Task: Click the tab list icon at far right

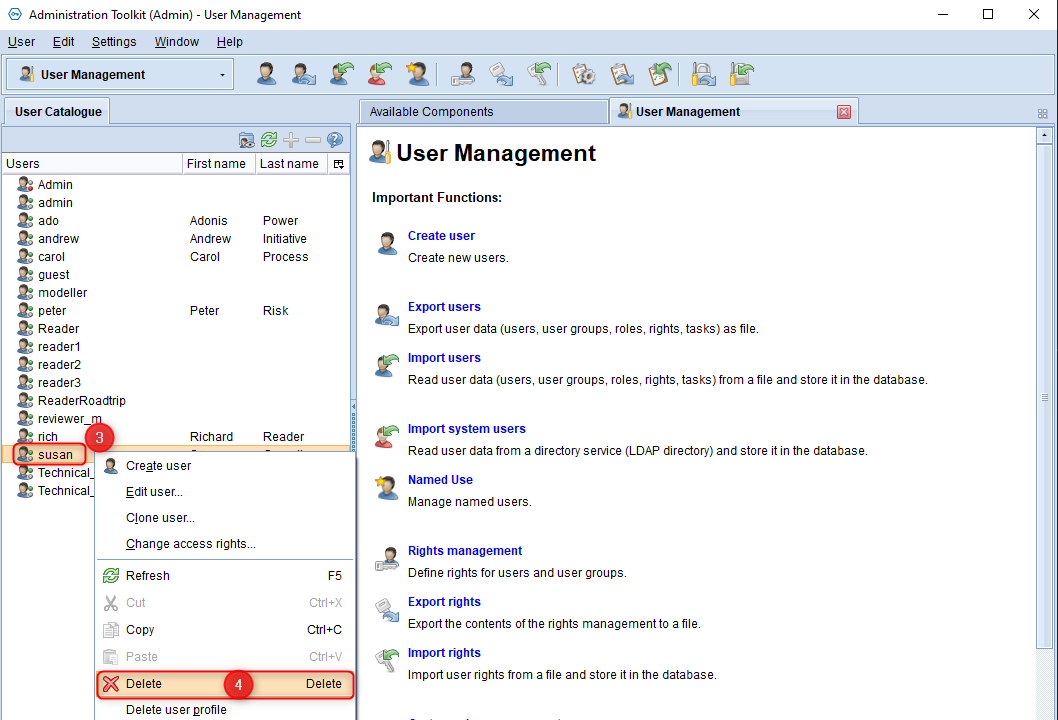Action: pyautogui.click(x=1042, y=114)
